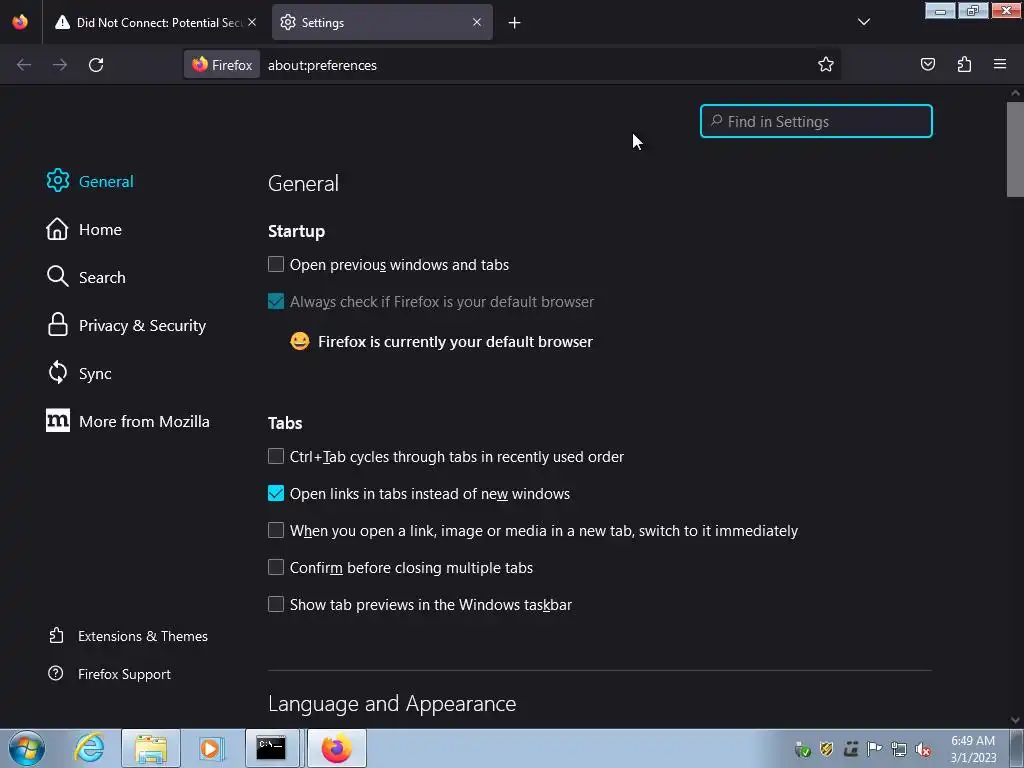Close the Settings tab
Viewport: 1024px width, 768px height.
pos(477,22)
